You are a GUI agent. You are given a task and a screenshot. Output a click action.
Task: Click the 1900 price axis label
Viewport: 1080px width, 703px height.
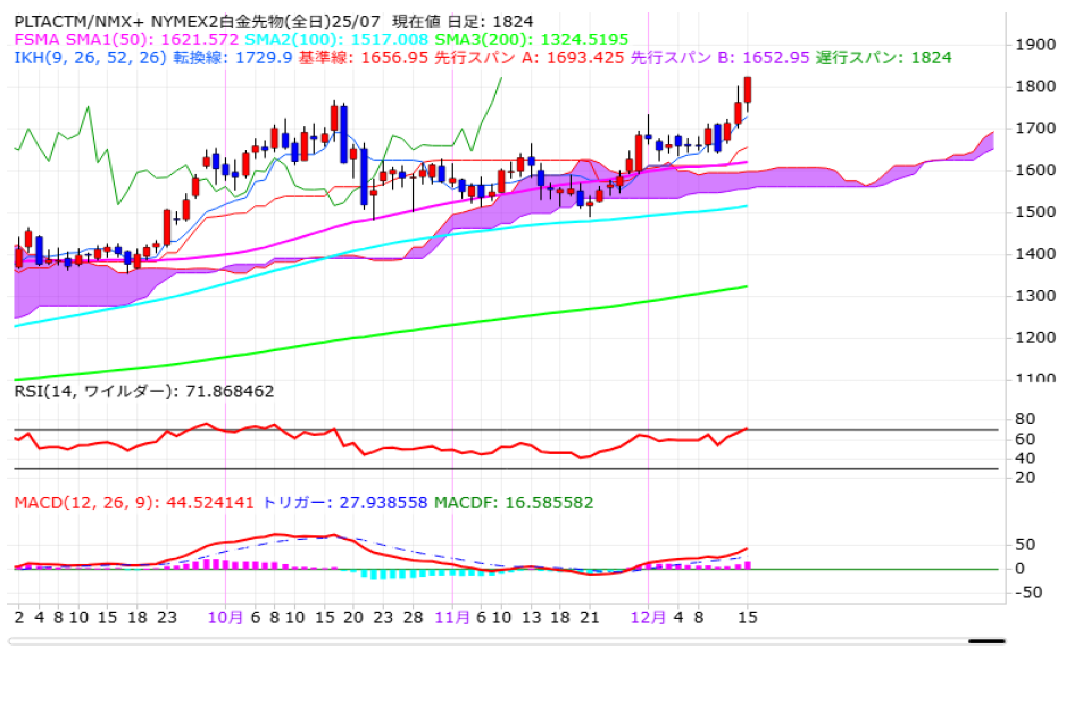tap(1035, 45)
